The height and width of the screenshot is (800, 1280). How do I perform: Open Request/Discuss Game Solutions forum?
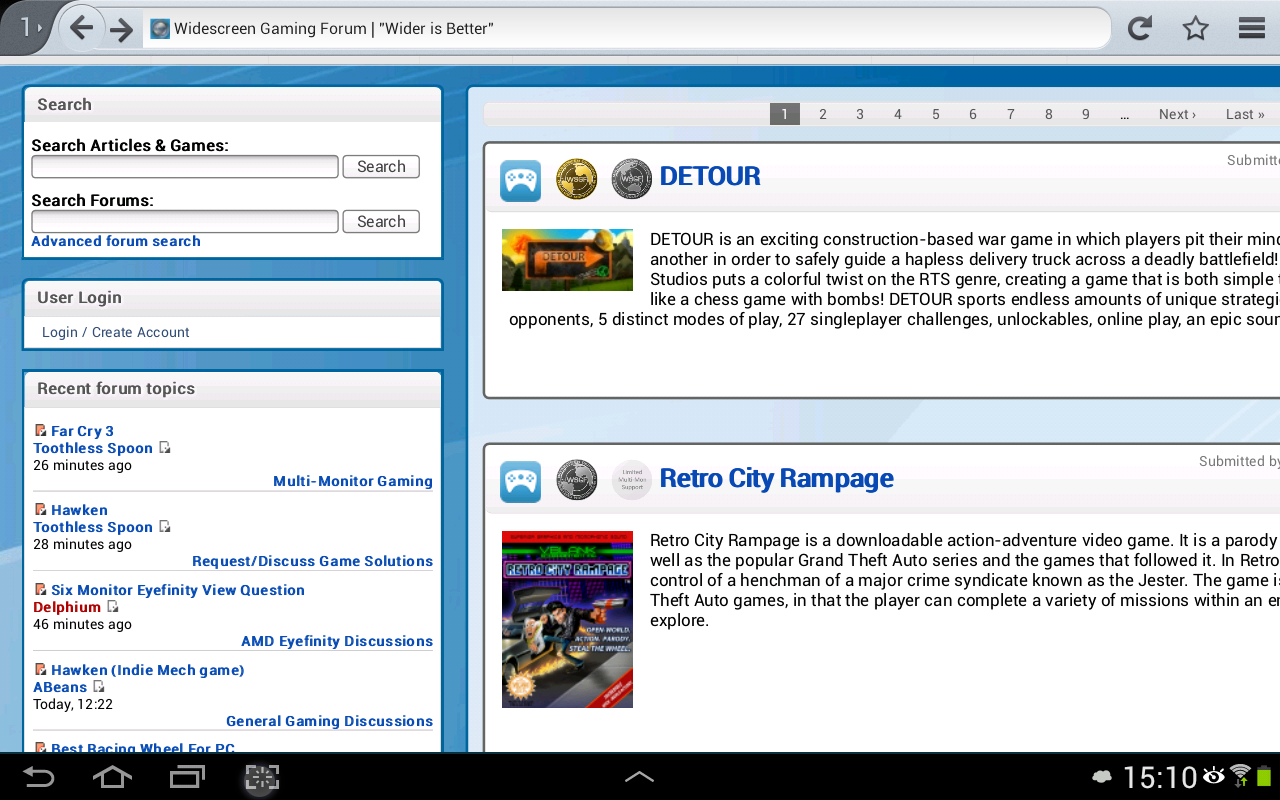coord(312,561)
